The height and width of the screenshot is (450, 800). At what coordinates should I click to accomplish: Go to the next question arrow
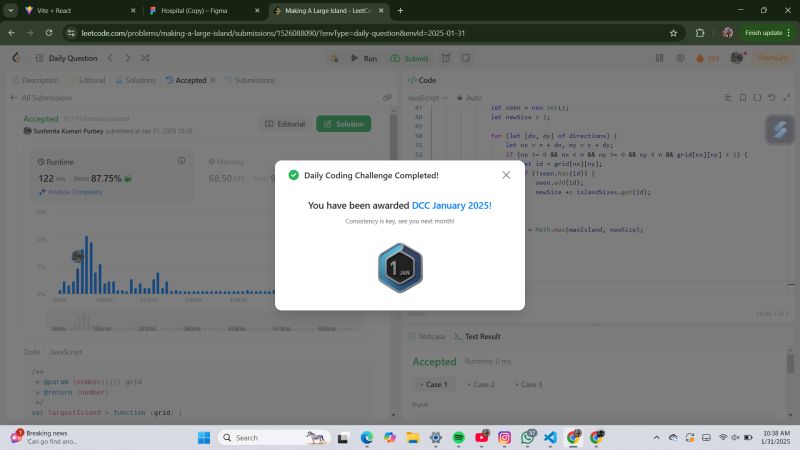pos(128,58)
